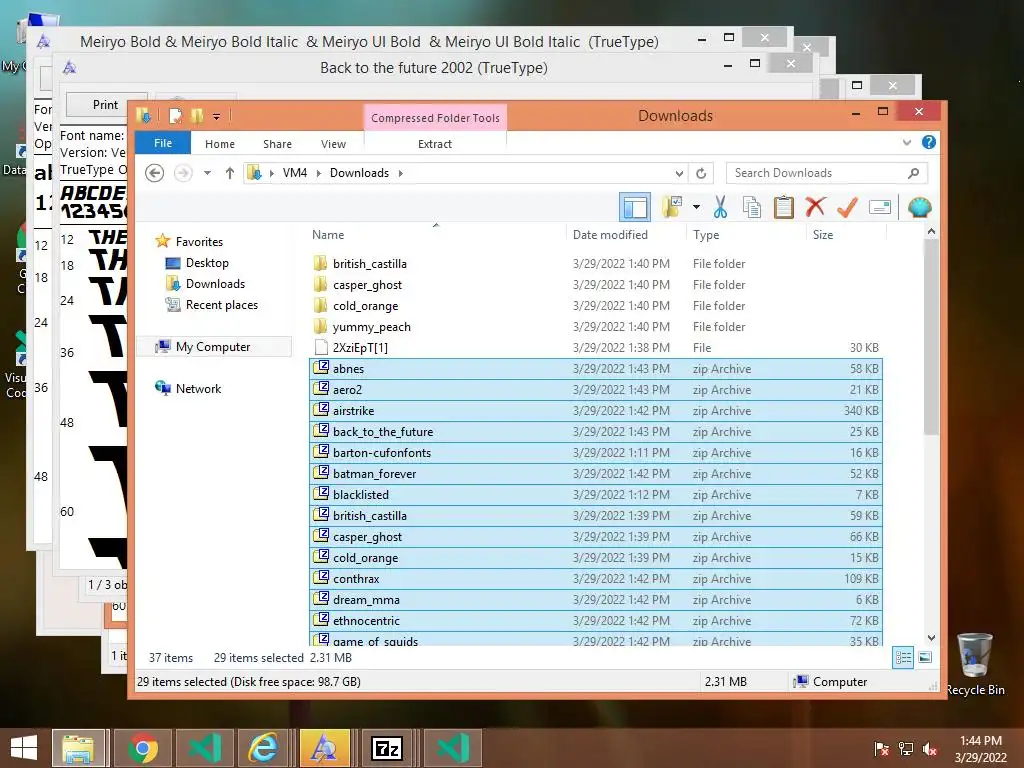
Task: Switch to large icons view button
Action: point(925,658)
